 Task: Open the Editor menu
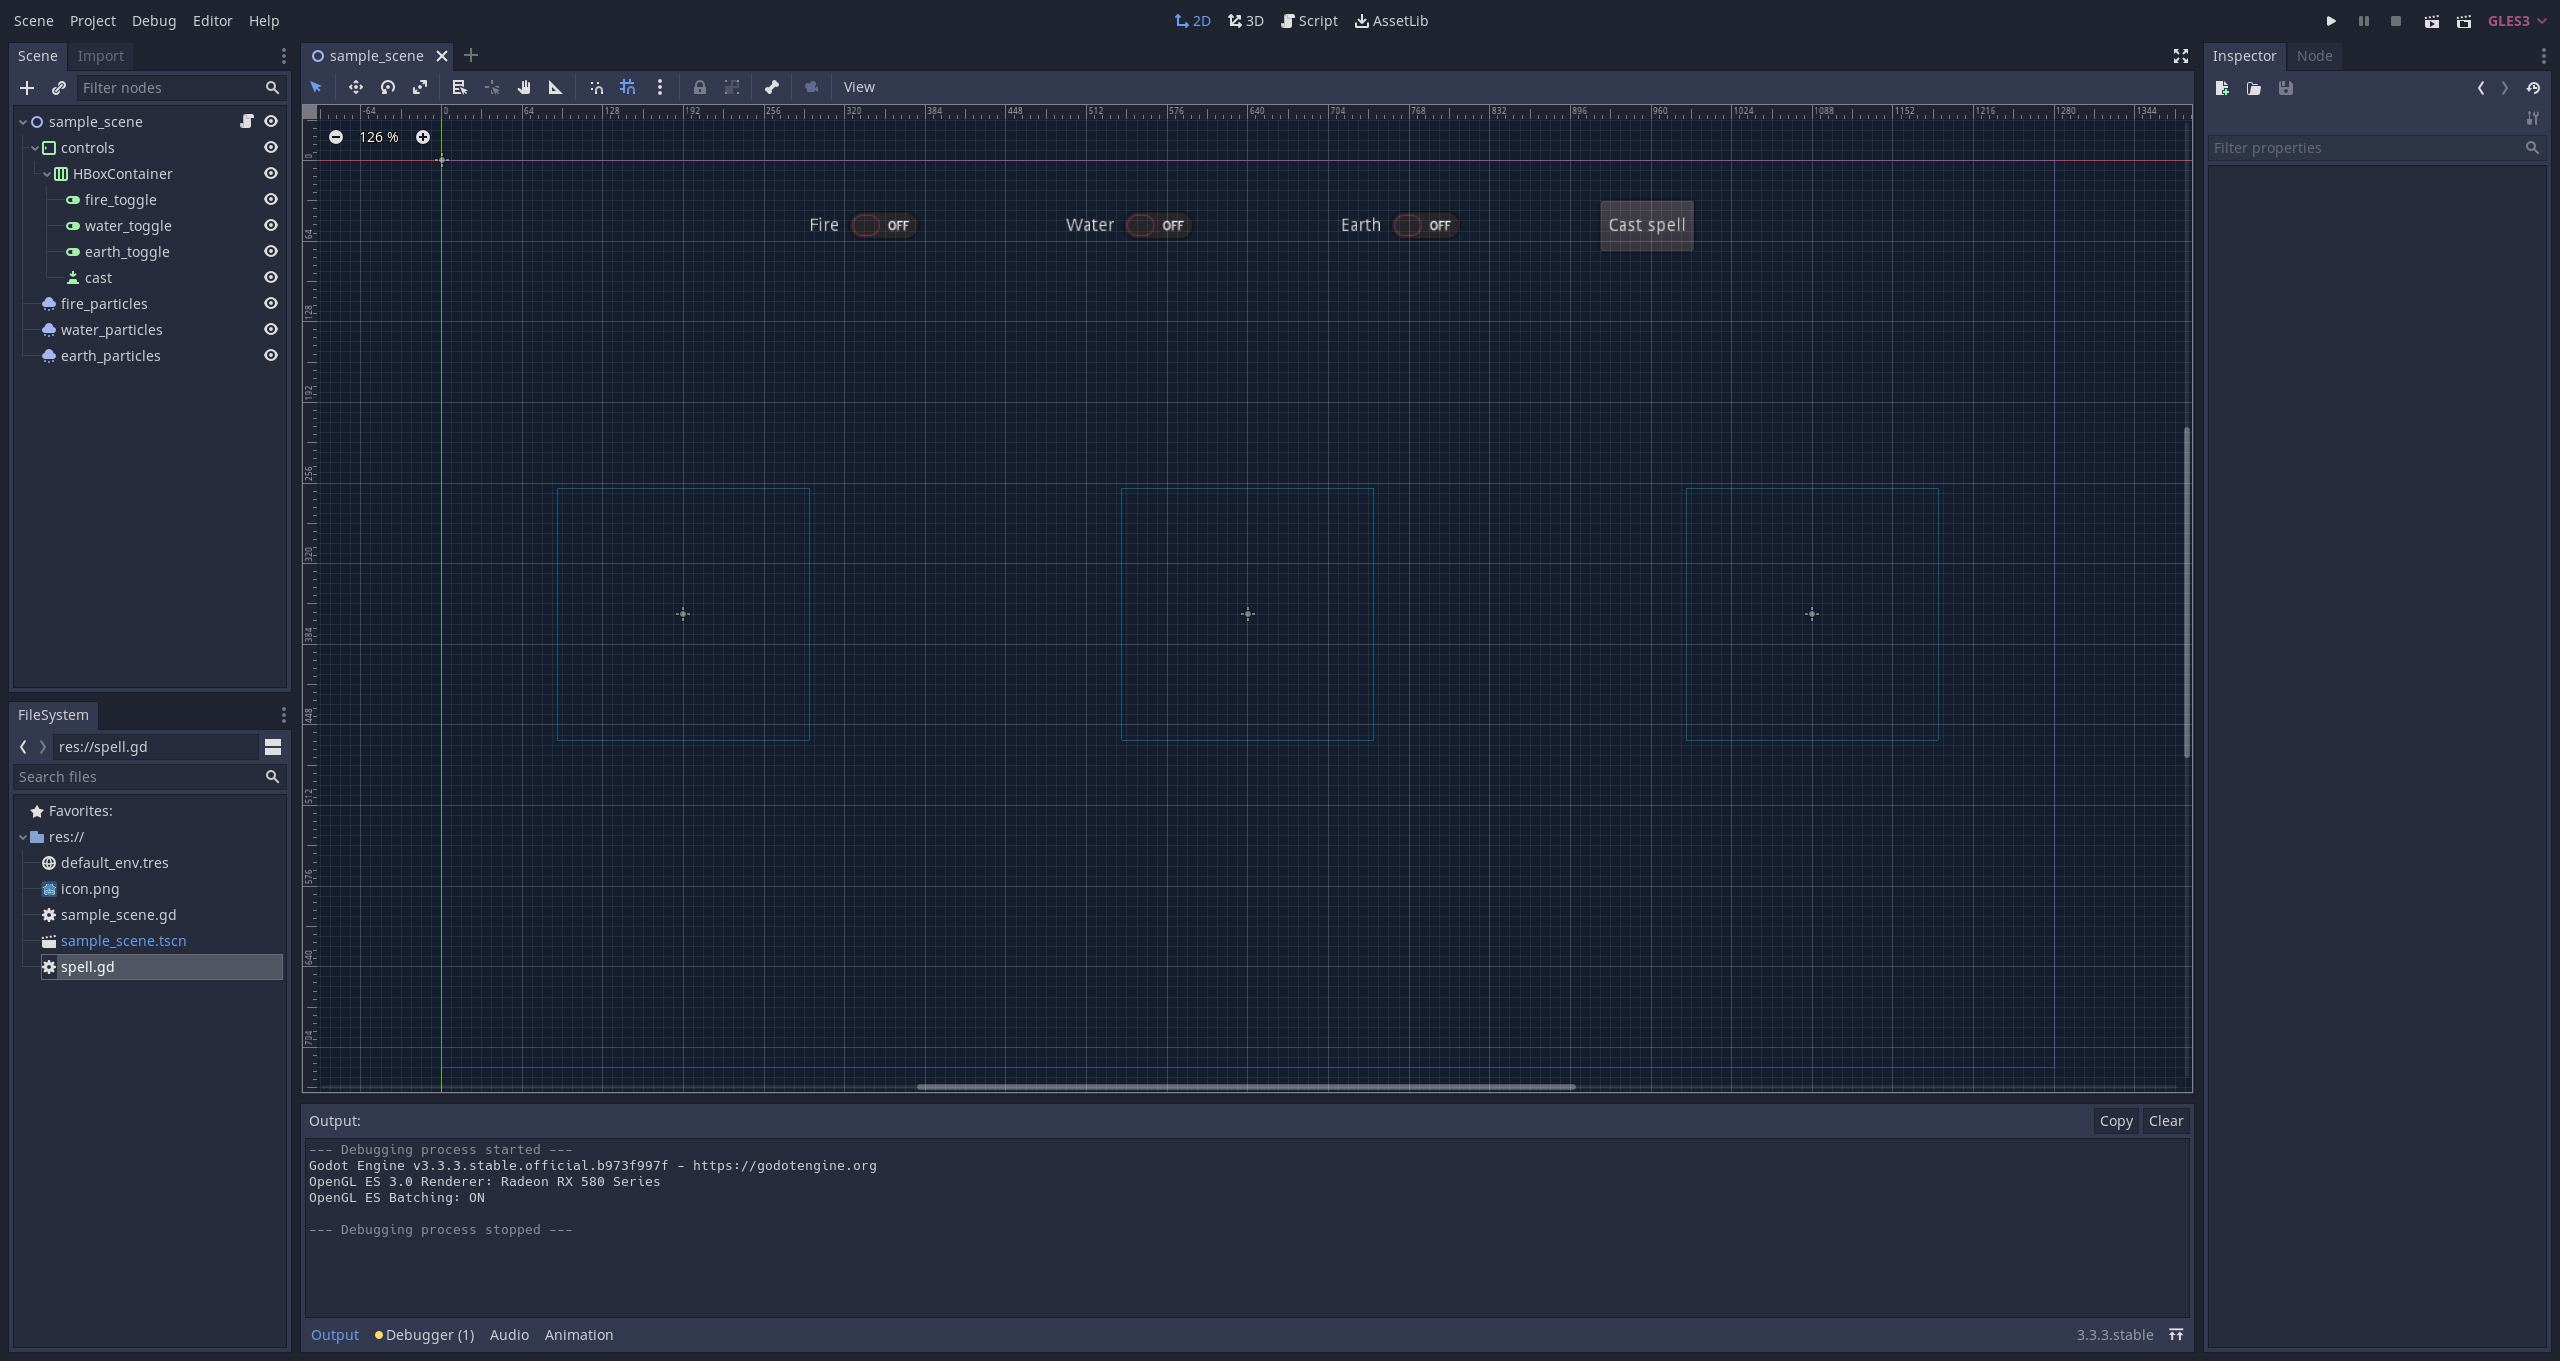point(213,21)
